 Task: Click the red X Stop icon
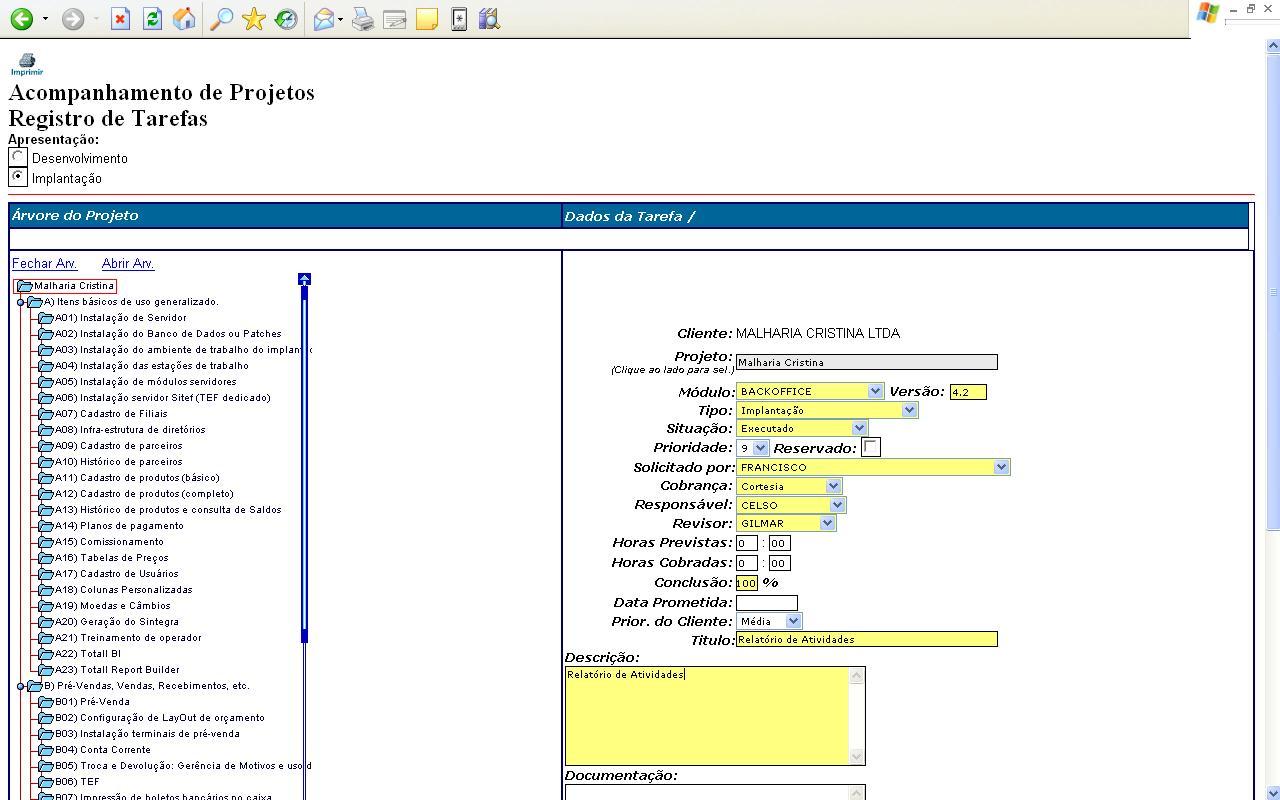[120, 19]
